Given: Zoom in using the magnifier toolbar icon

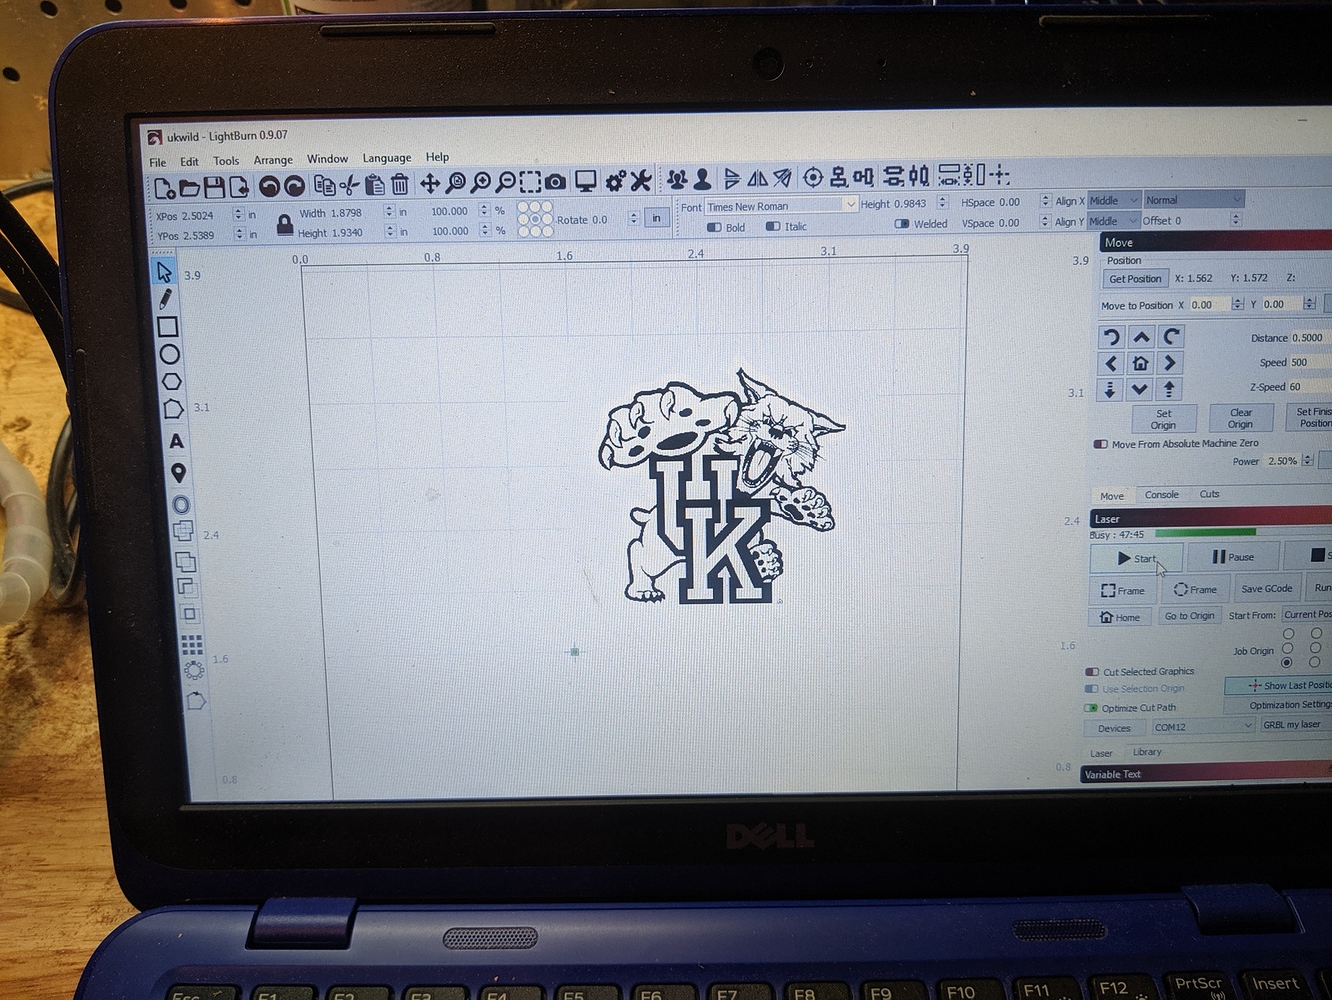Looking at the screenshot, I should (481, 181).
